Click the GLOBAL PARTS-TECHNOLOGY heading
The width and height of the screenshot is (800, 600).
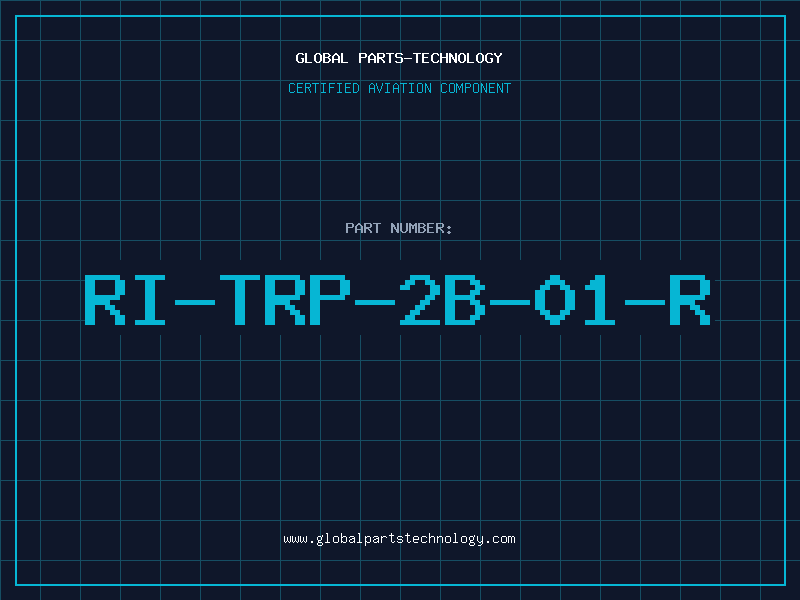399,58
